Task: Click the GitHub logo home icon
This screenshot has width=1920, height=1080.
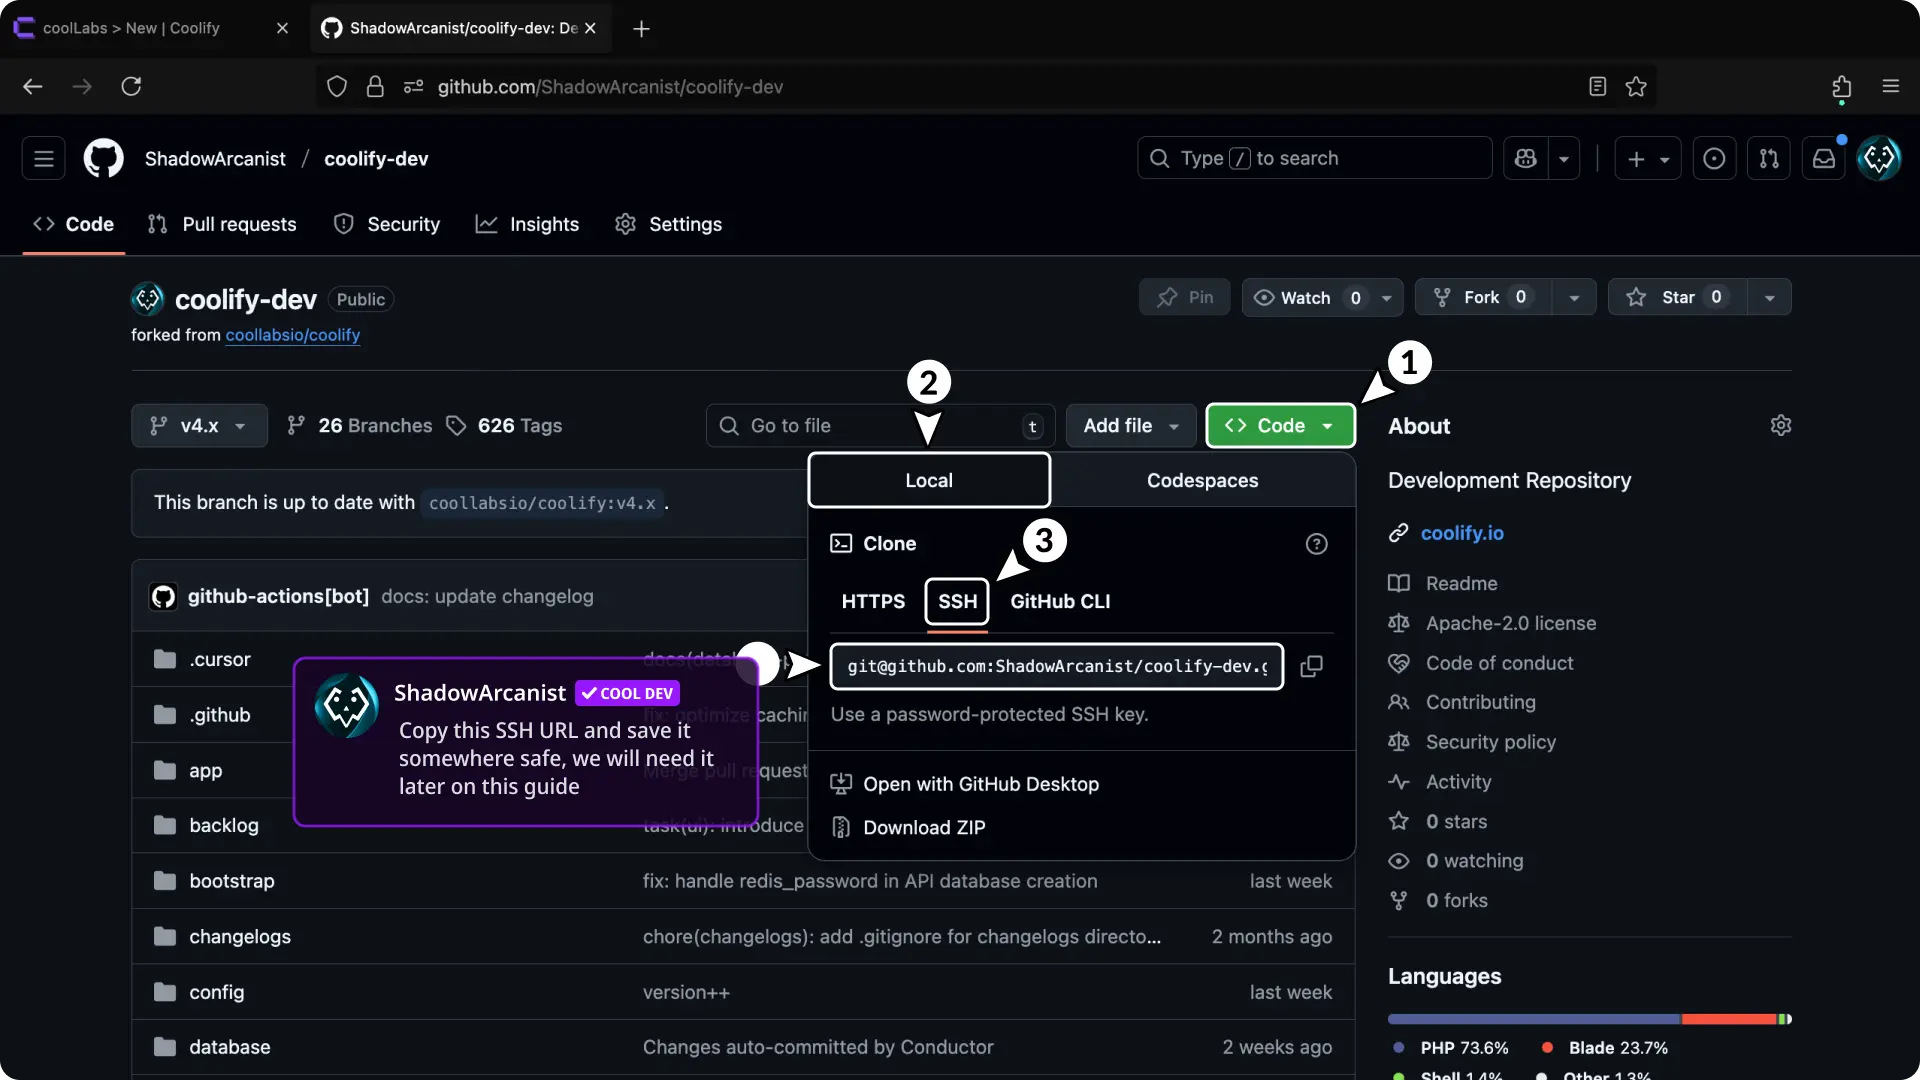Action: tap(104, 159)
